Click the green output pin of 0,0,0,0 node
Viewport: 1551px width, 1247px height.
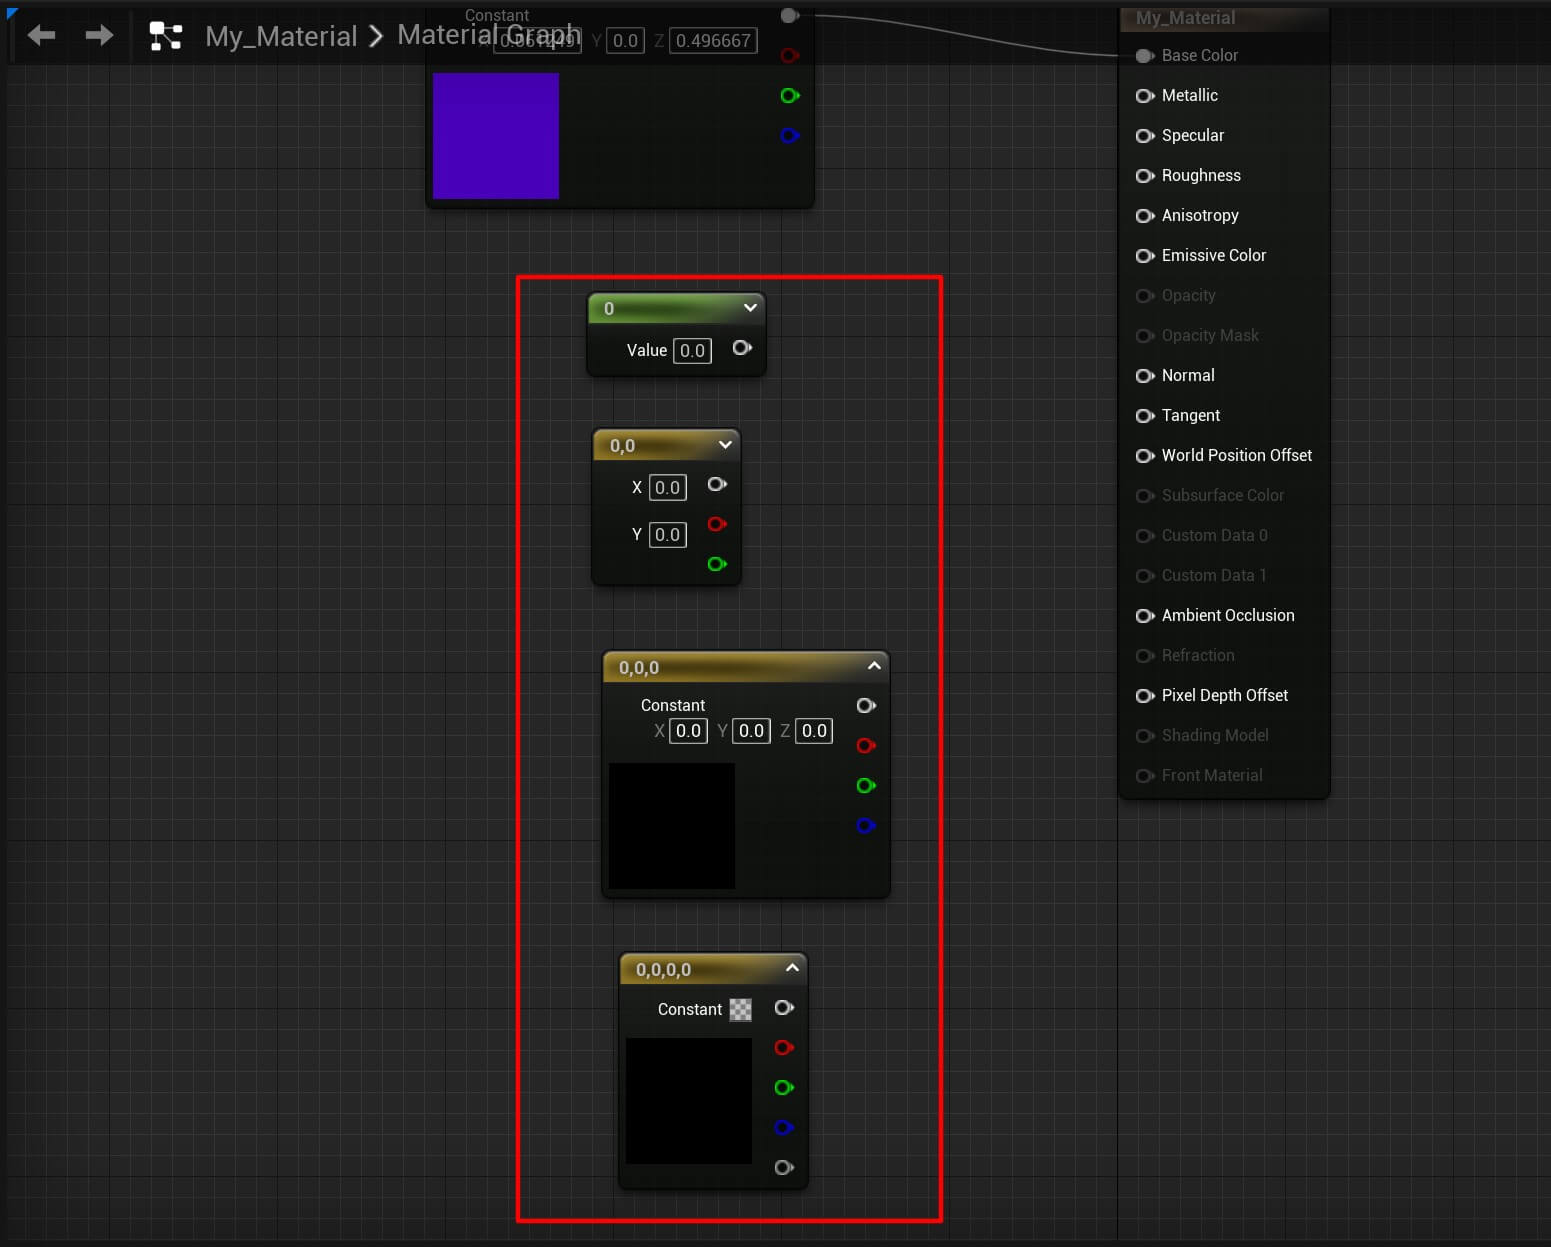[784, 1088]
